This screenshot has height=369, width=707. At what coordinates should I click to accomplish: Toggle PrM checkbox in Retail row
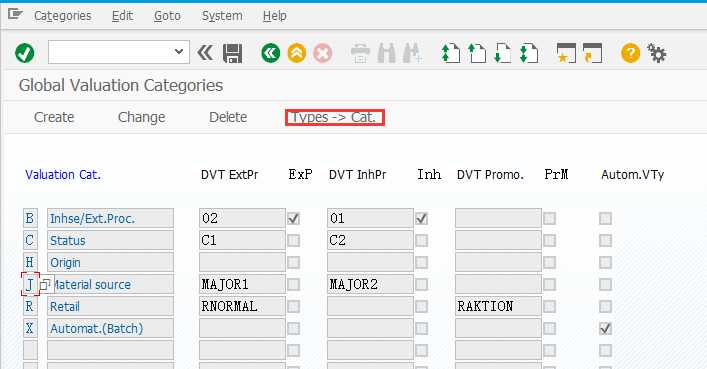[x=550, y=307]
